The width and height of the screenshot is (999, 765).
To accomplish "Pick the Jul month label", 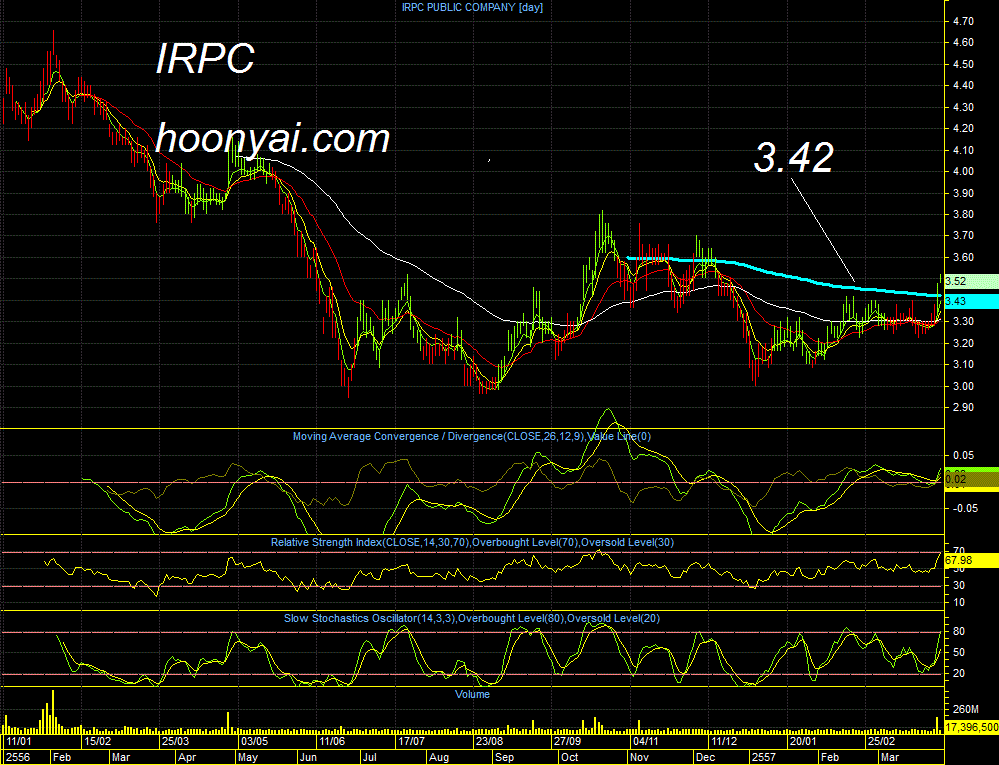I will tap(369, 757).
